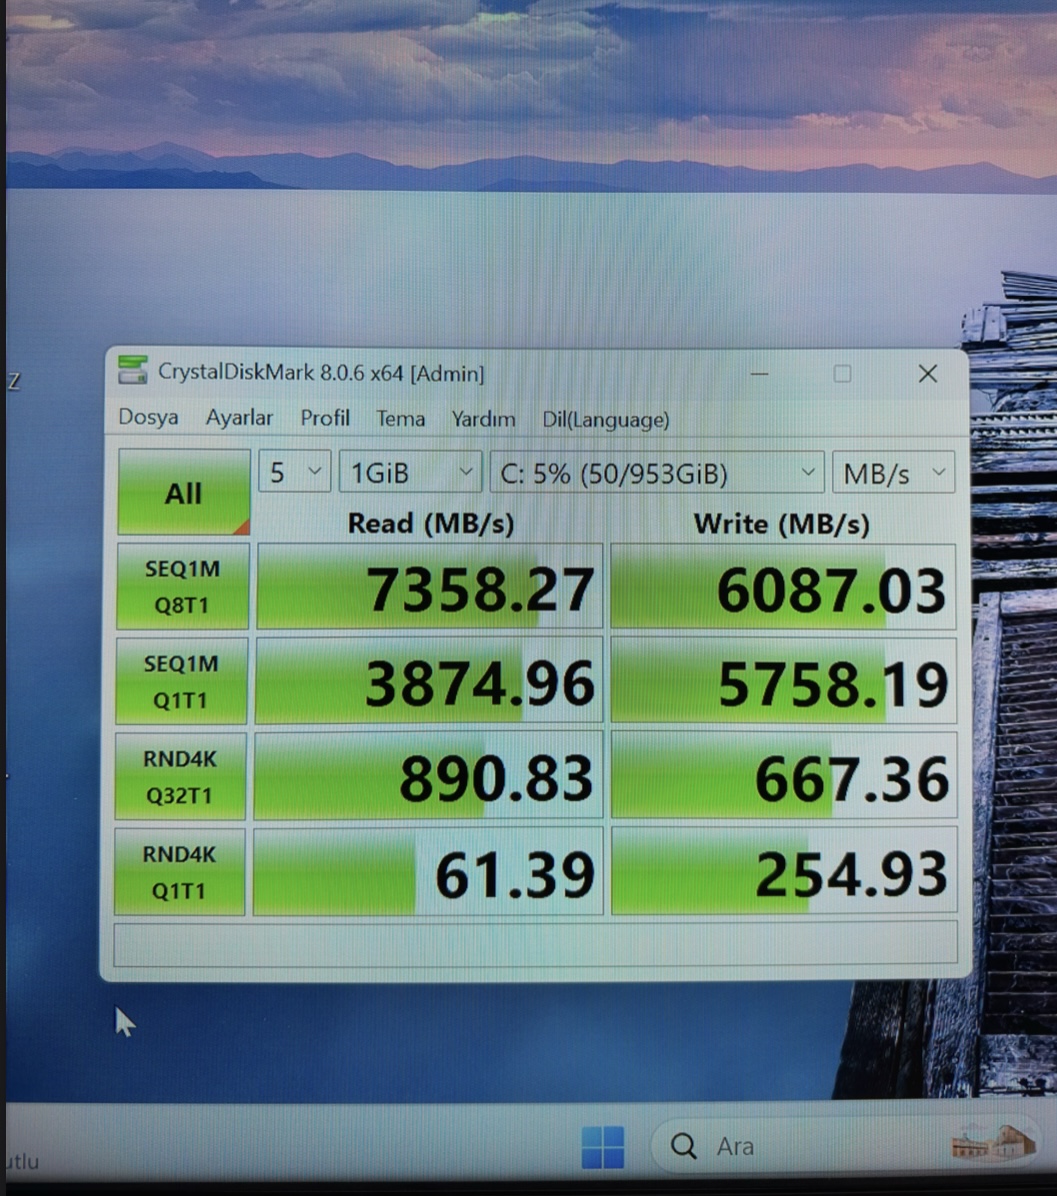This screenshot has height=1196, width=1057.
Task: Minimize the CrystalDiskMark window
Action: coord(760,374)
